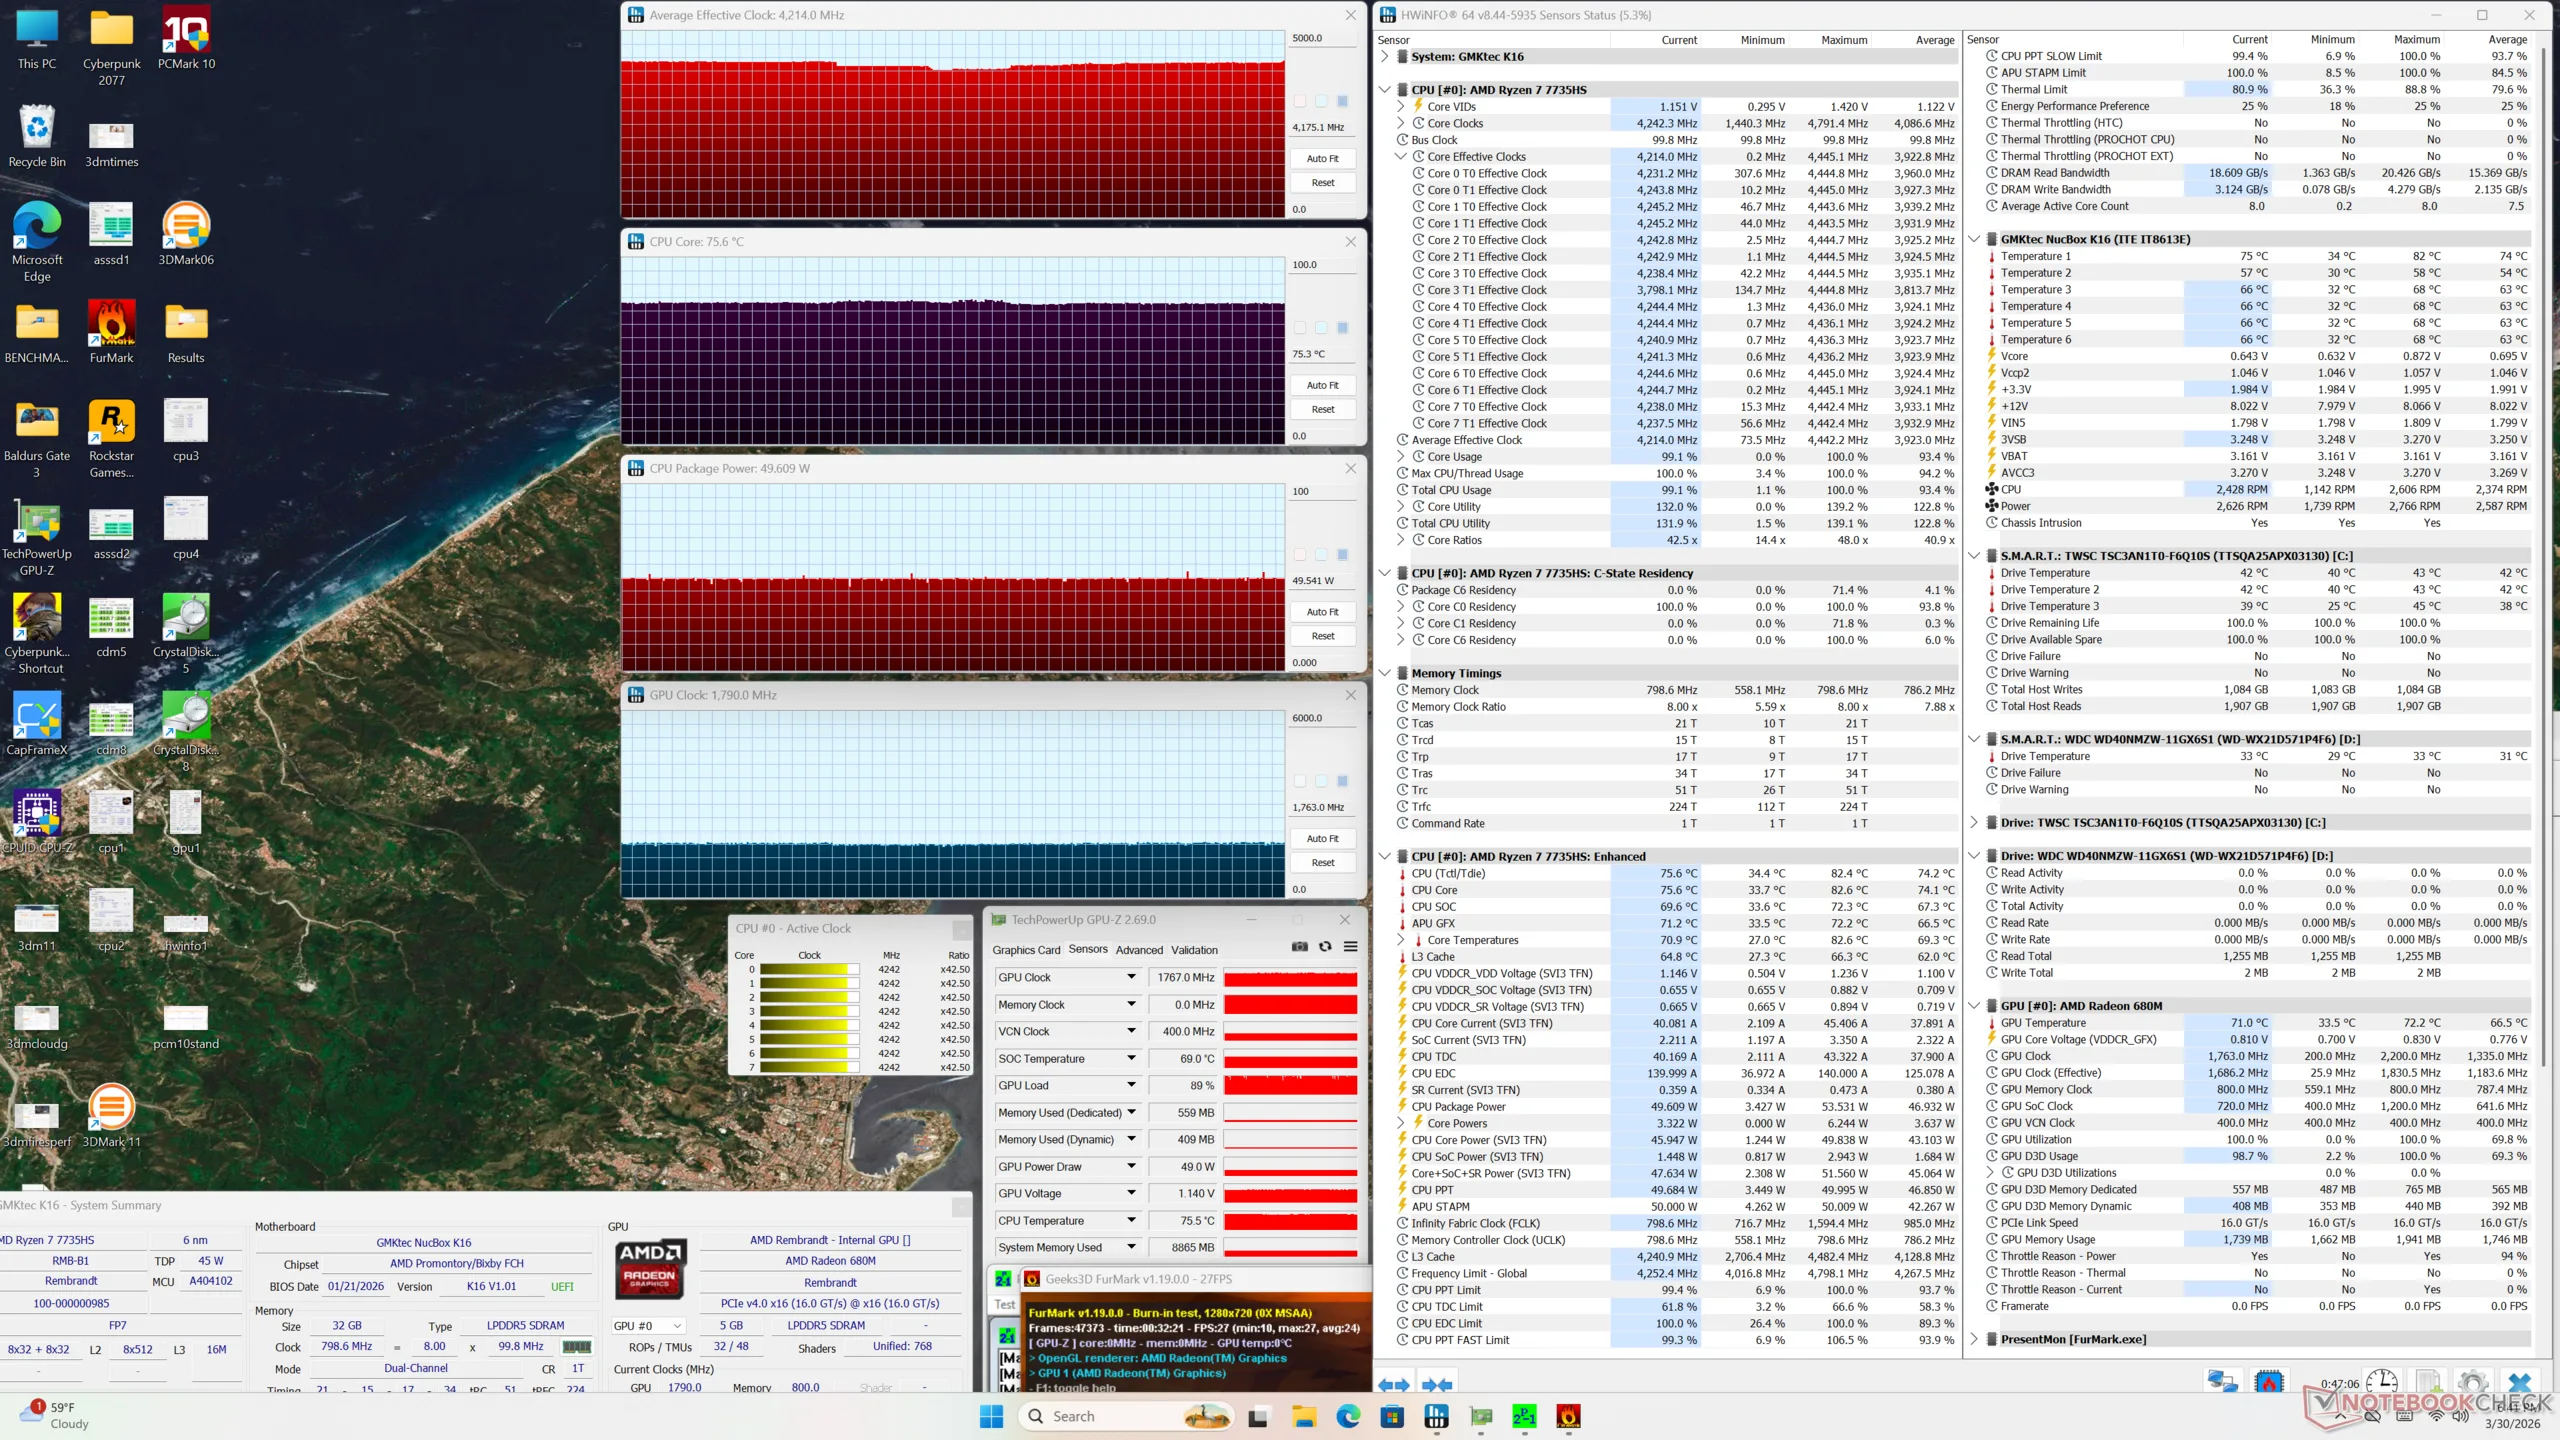The width and height of the screenshot is (2560, 1440).
Task: Click HWiNFO log file save icon
Action: [2429, 1382]
